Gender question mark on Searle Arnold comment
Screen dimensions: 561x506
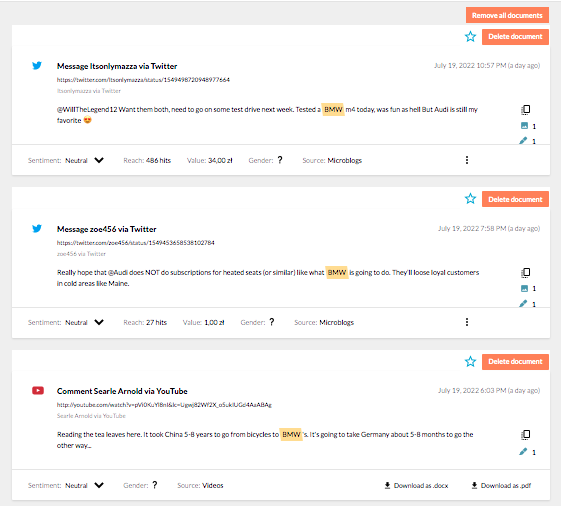point(155,485)
